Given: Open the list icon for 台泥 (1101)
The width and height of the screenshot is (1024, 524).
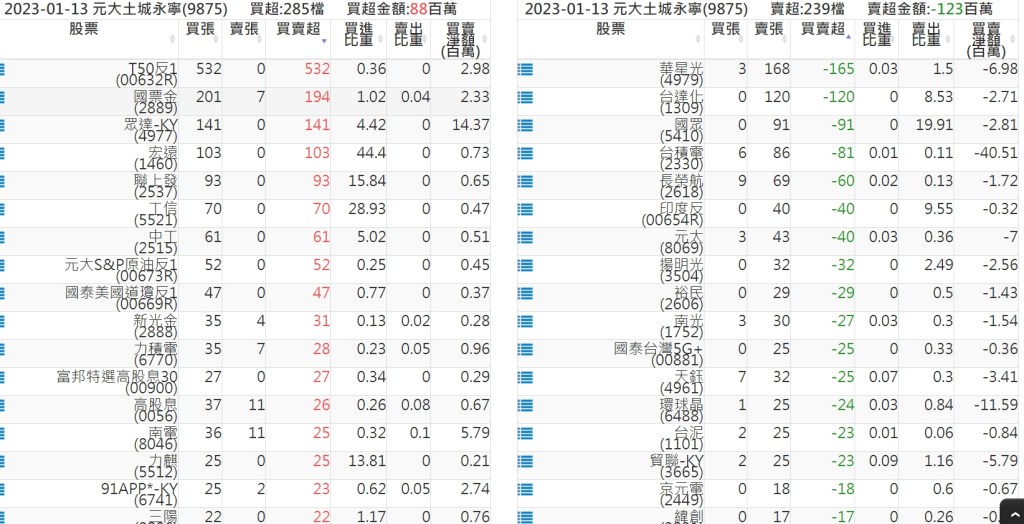Looking at the screenshot, I should 525,434.
